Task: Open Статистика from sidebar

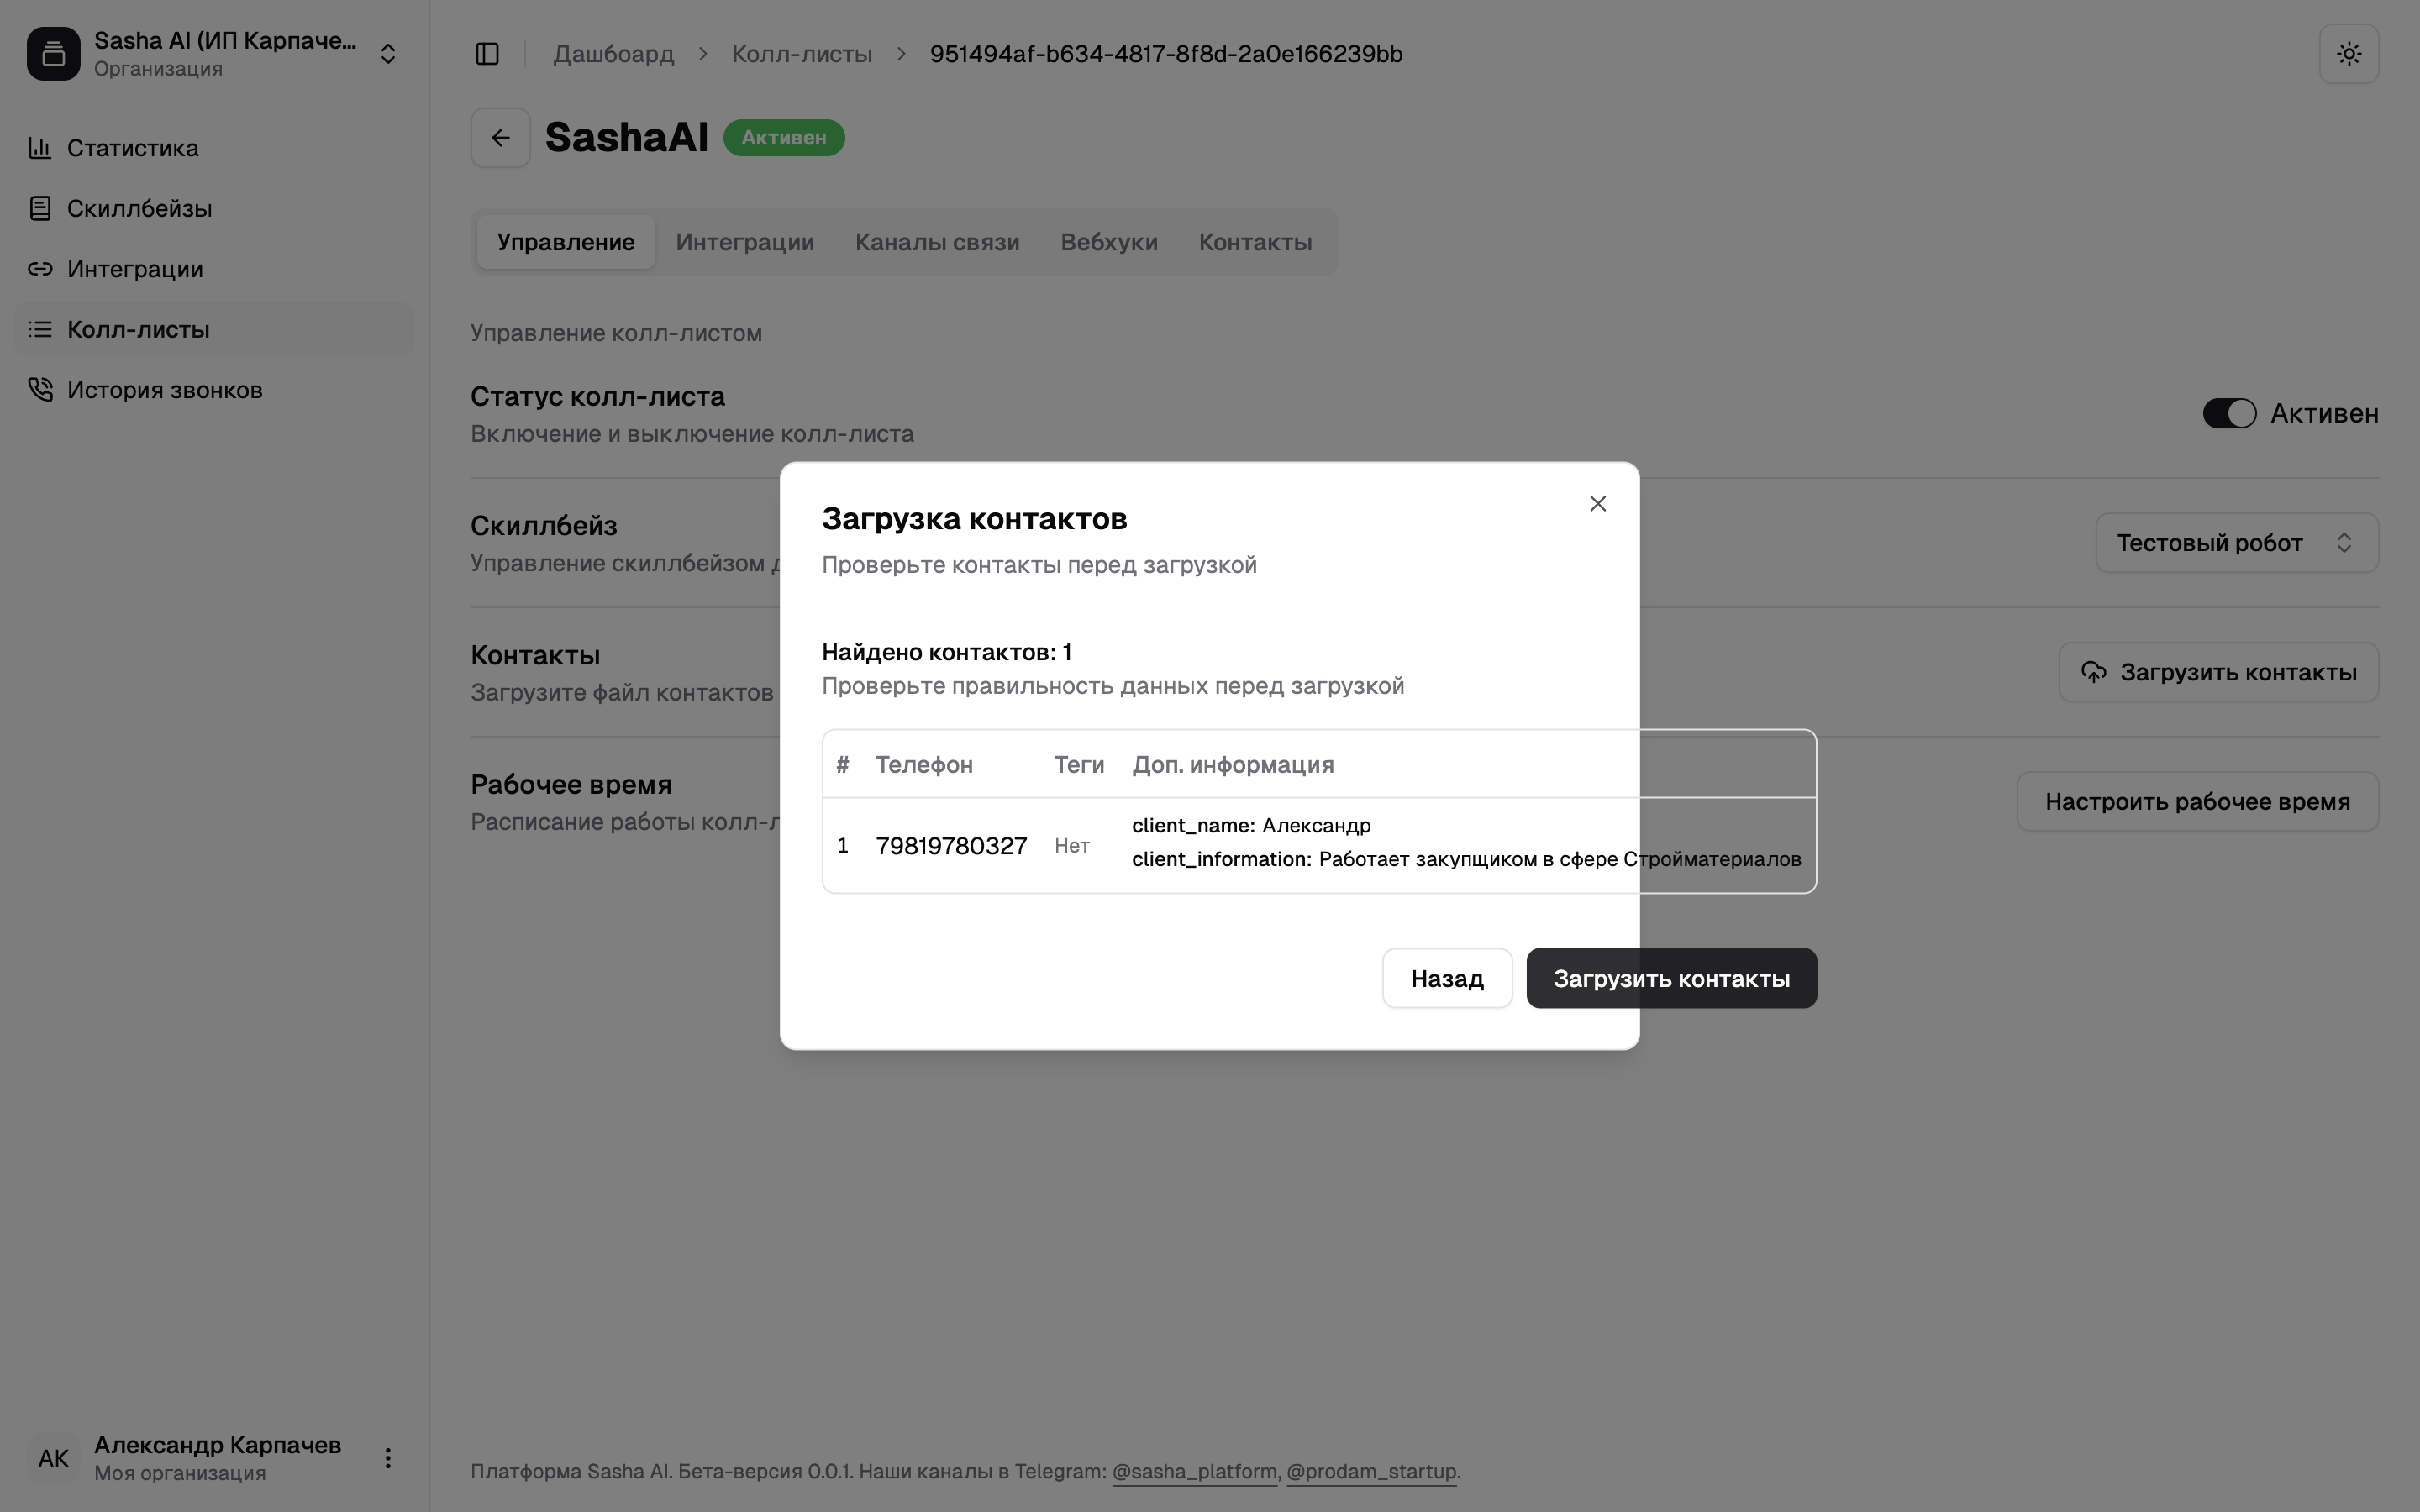Action: [x=132, y=148]
